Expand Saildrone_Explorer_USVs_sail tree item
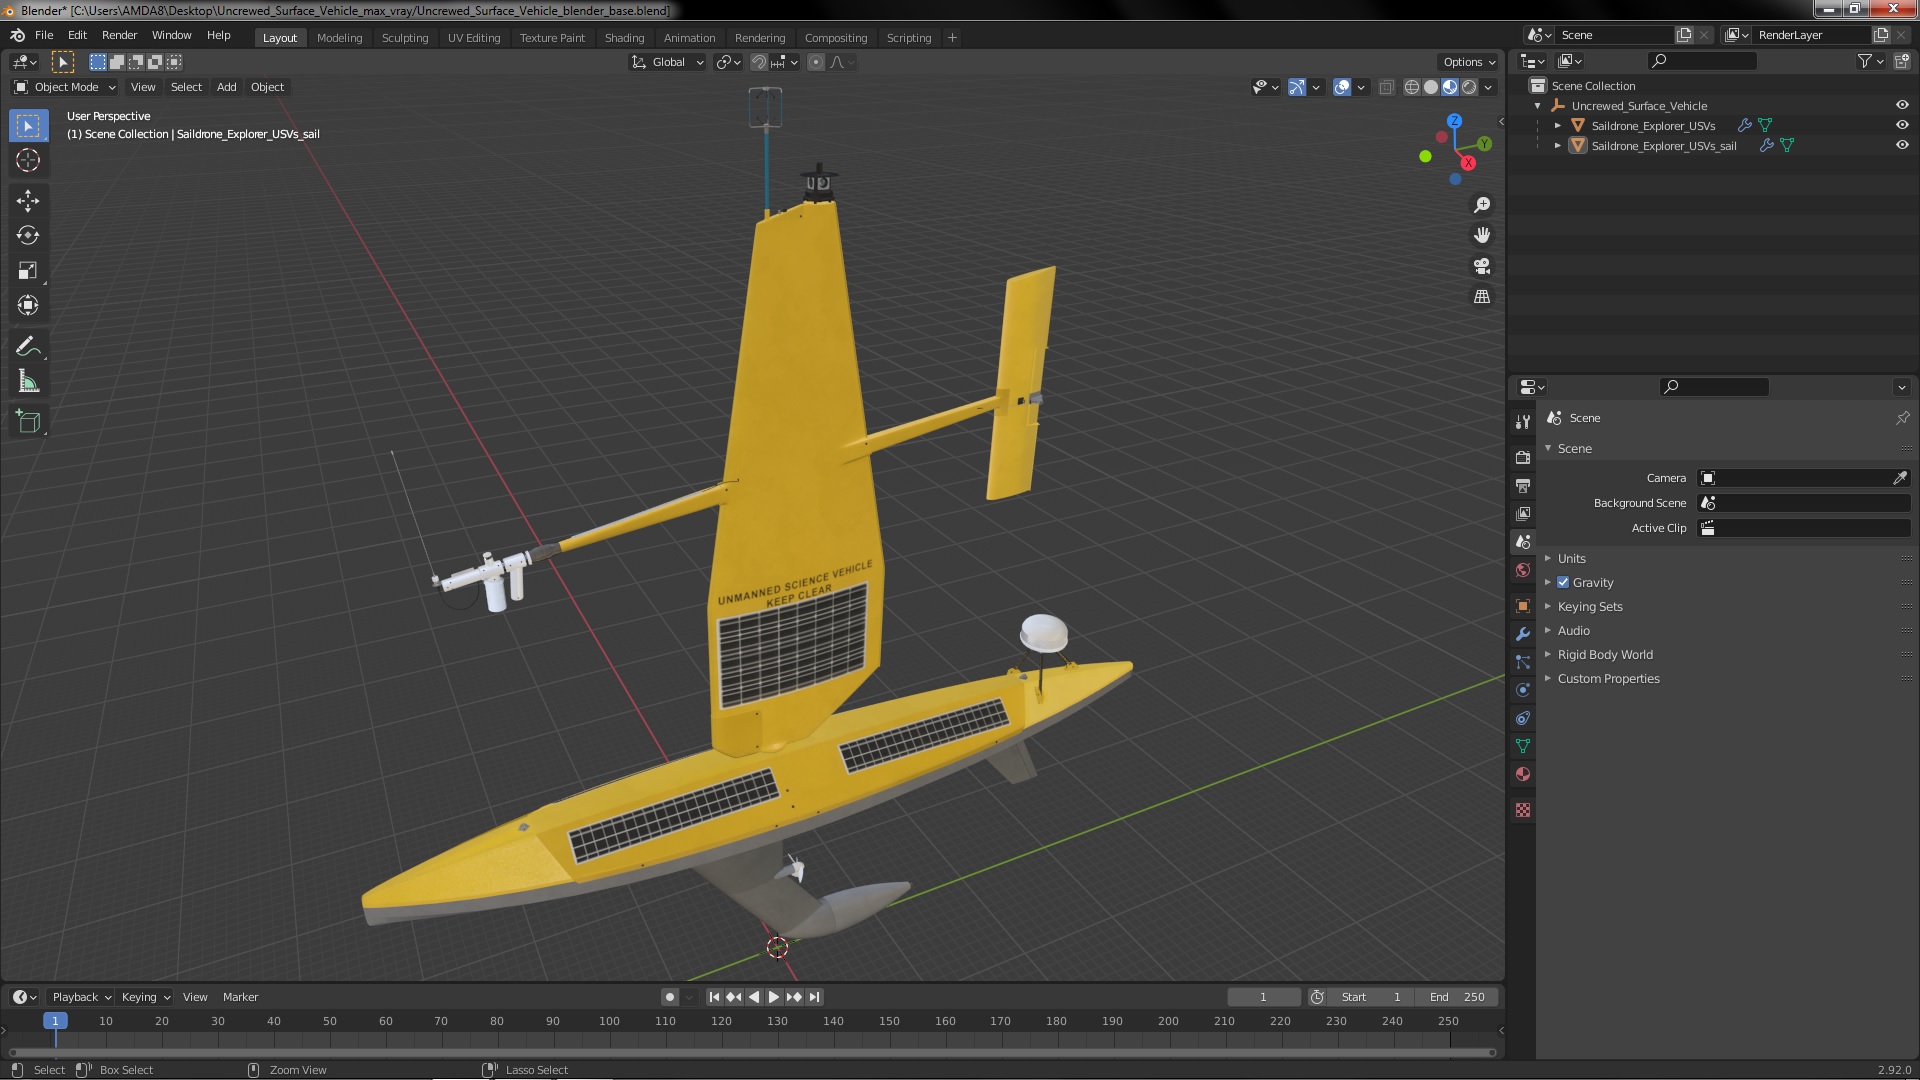The height and width of the screenshot is (1080, 1920). coord(1558,145)
